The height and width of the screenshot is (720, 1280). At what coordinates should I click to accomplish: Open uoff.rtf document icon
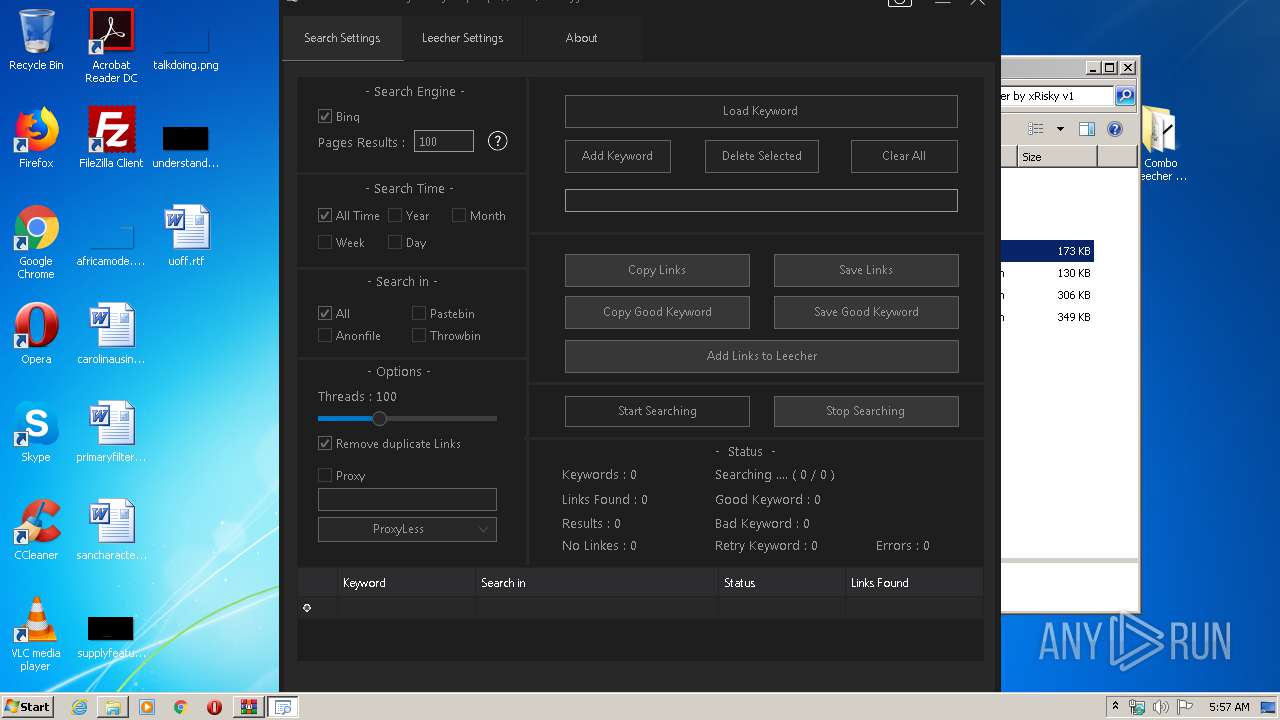[186, 236]
